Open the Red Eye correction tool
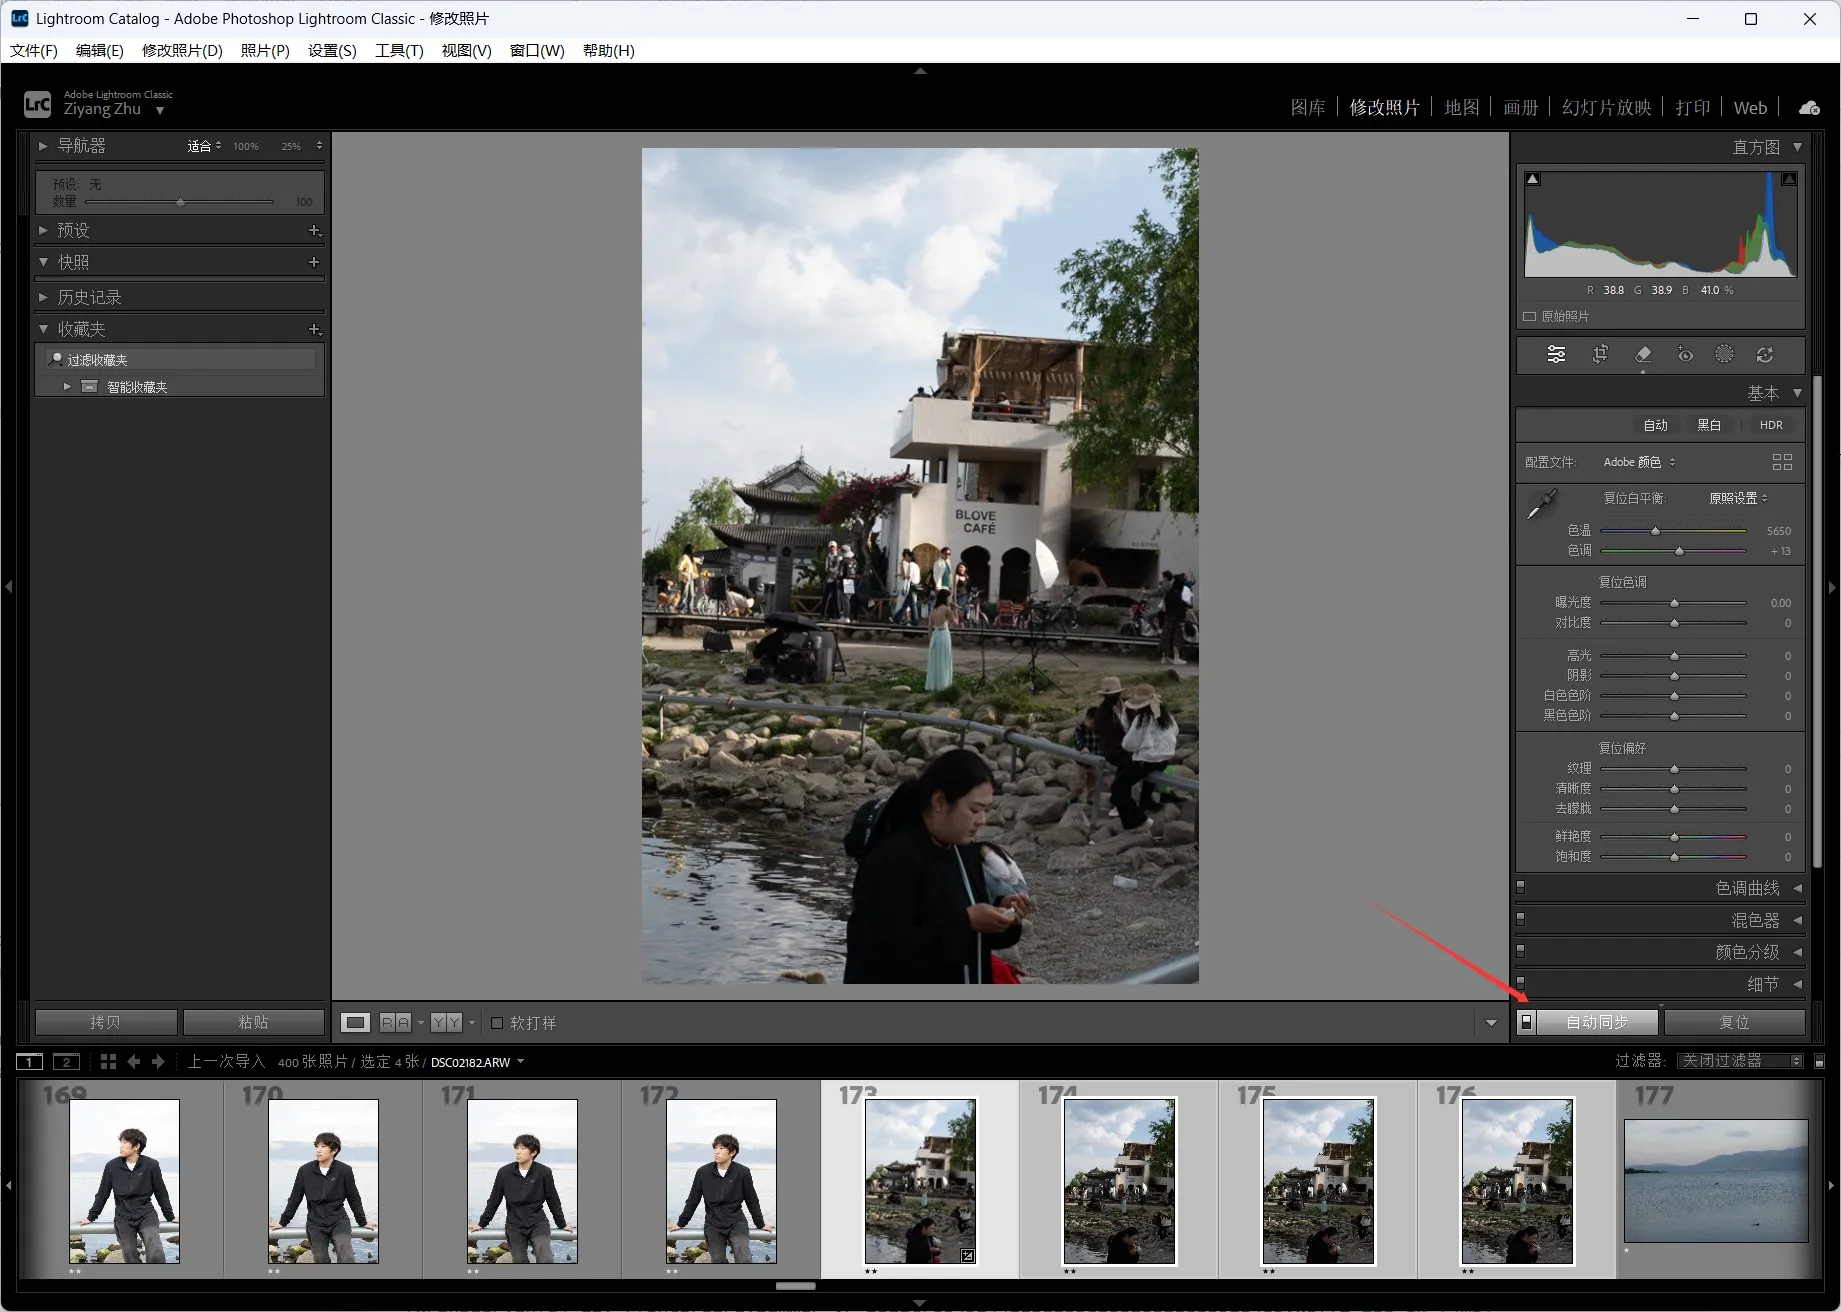Image resolution: width=1841 pixels, height=1312 pixels. pos(1685,354)
